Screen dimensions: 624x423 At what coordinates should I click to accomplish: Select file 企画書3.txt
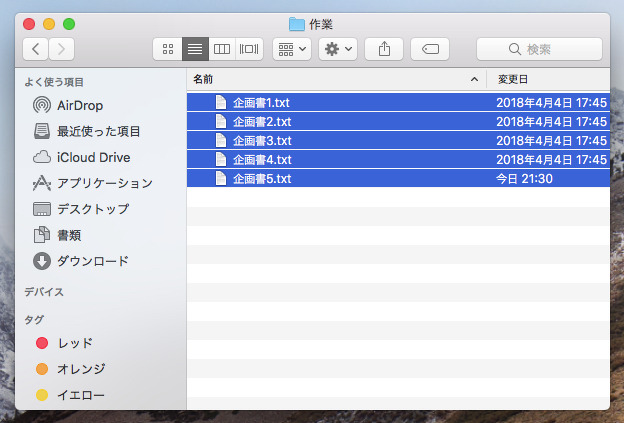pos(262,140)
